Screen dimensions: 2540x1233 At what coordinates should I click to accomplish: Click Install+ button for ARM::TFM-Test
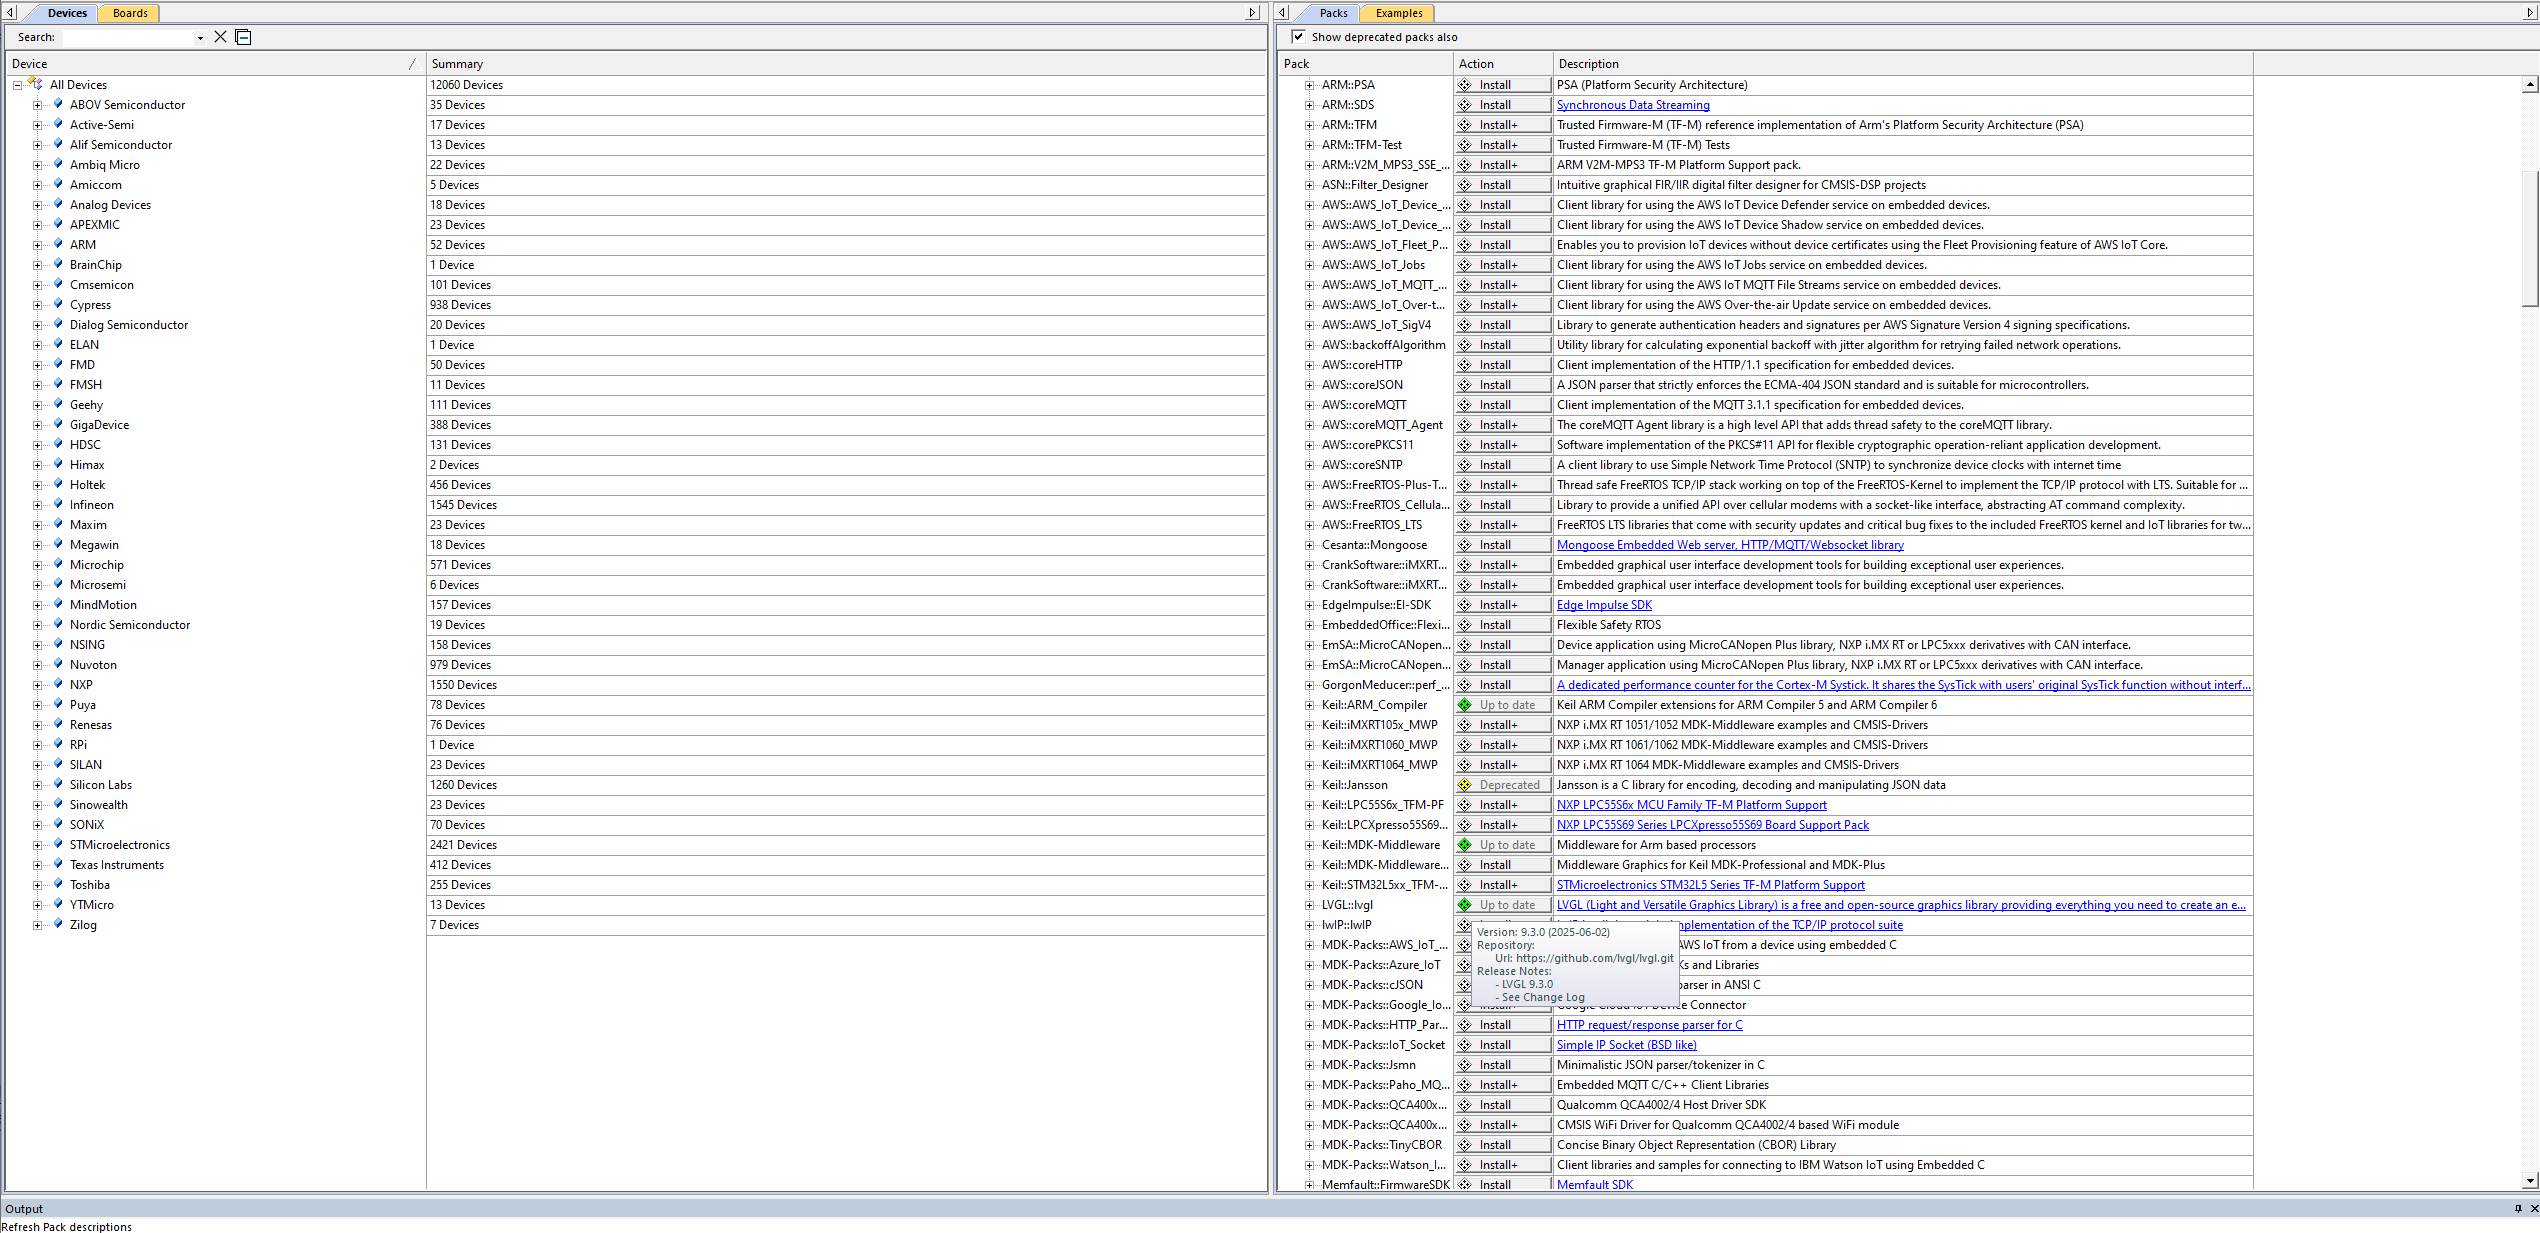tap(1503, 145)
